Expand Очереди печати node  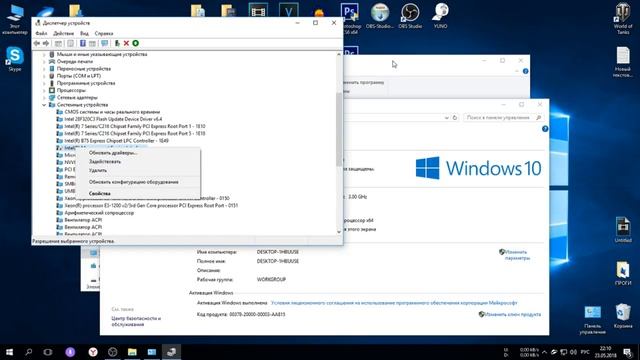coord(44,62)
